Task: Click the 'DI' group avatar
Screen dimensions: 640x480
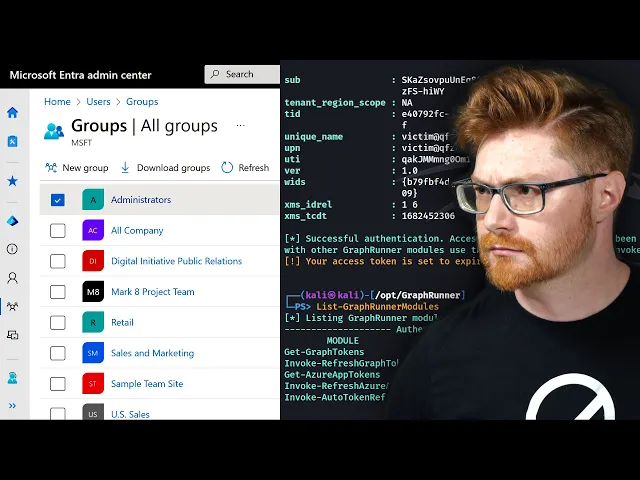Action: [93, 261]
